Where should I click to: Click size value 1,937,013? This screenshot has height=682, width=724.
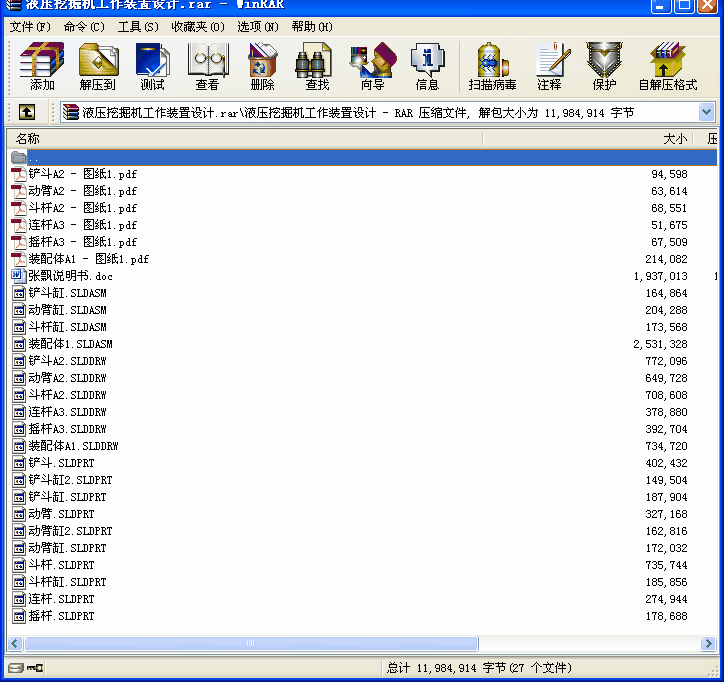[660, 276]
